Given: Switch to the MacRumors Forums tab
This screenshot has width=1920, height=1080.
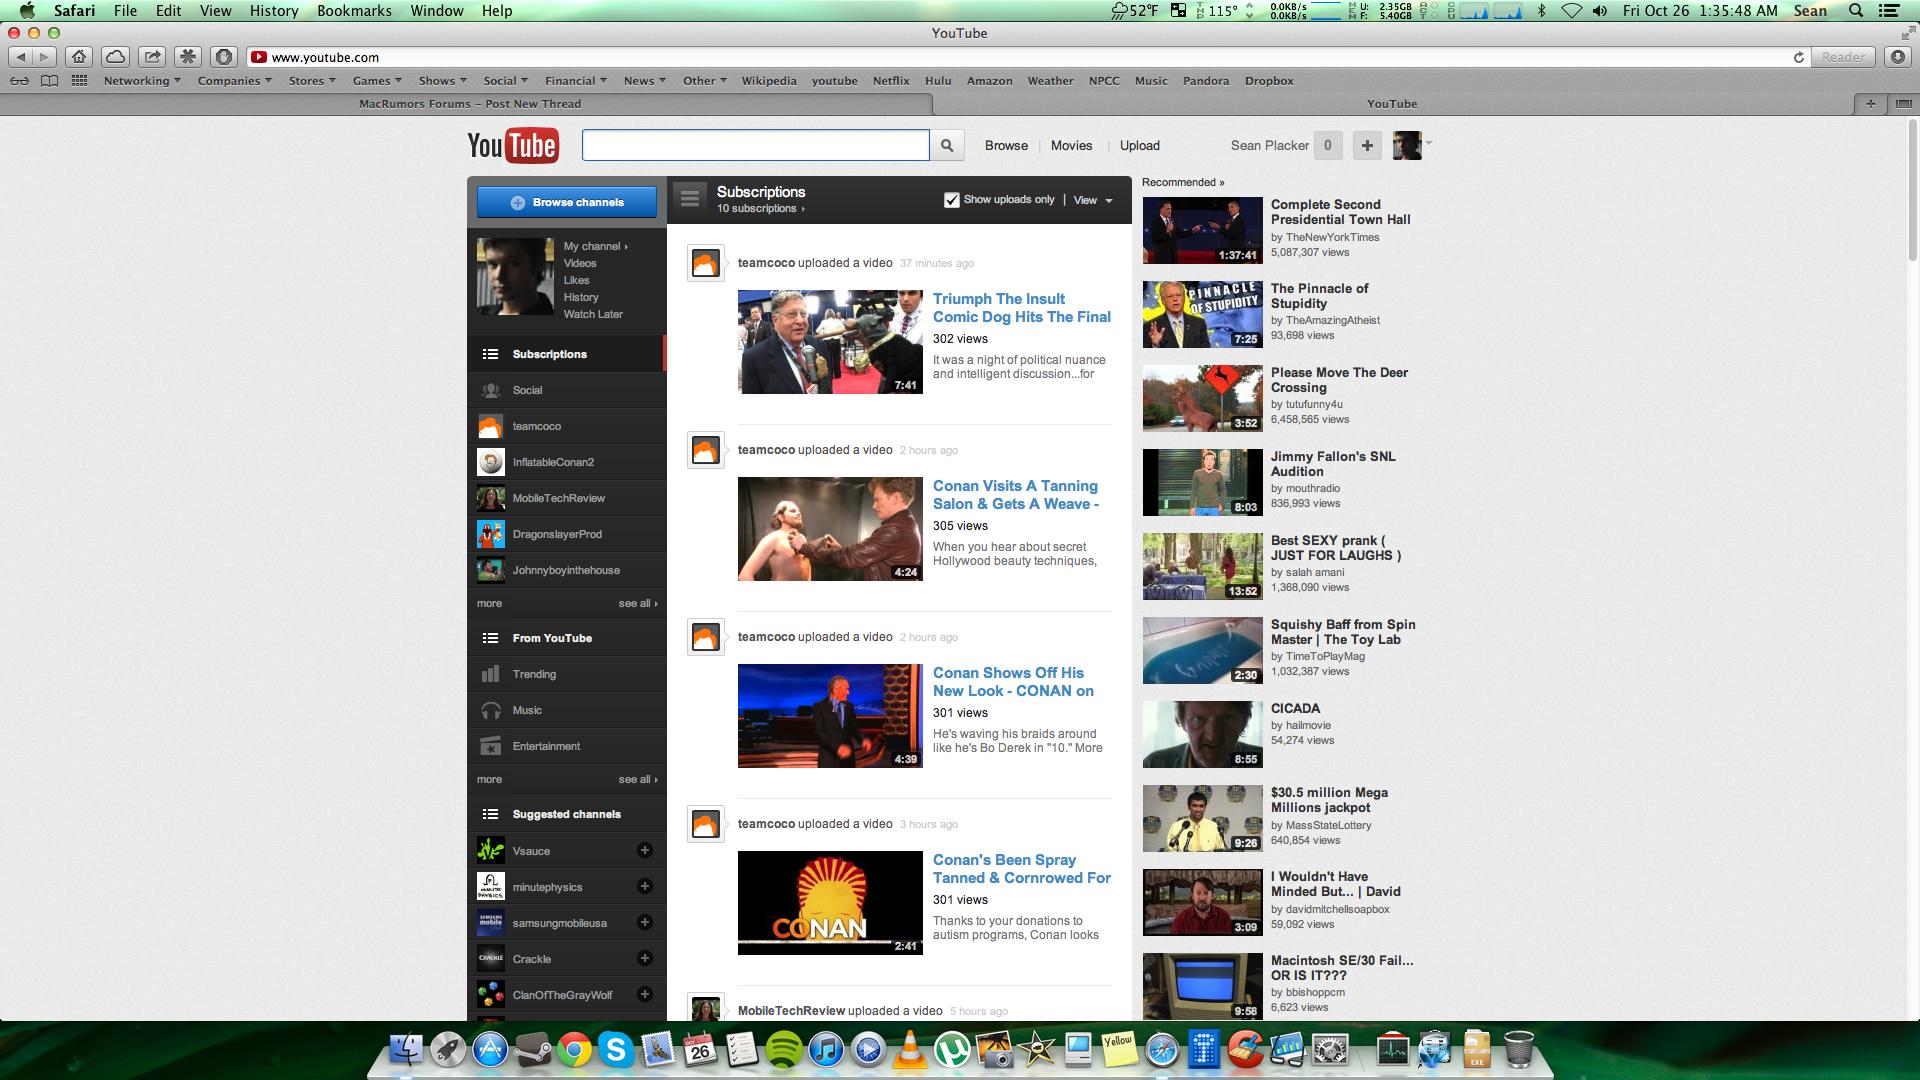Looking at the screenshot, I should click(x=469, y=104).
